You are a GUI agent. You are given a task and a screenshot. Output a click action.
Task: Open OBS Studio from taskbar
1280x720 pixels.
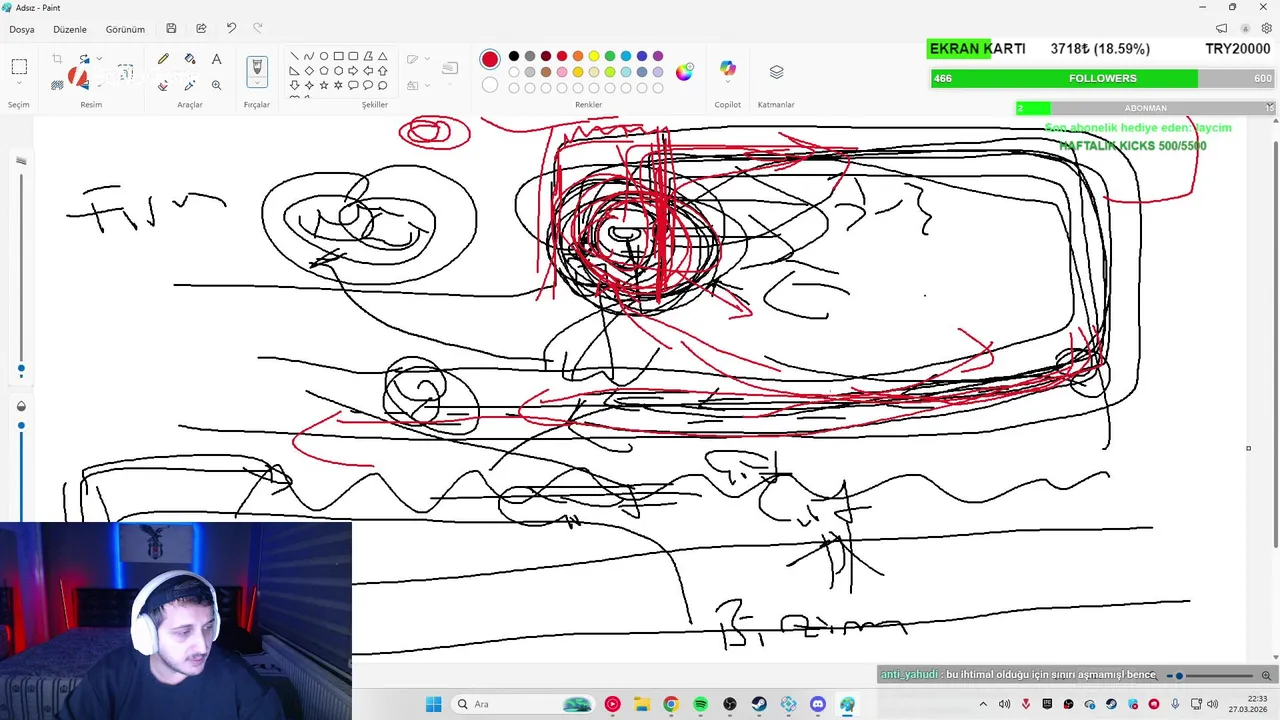pyautogui.click(x=730, y=704)
